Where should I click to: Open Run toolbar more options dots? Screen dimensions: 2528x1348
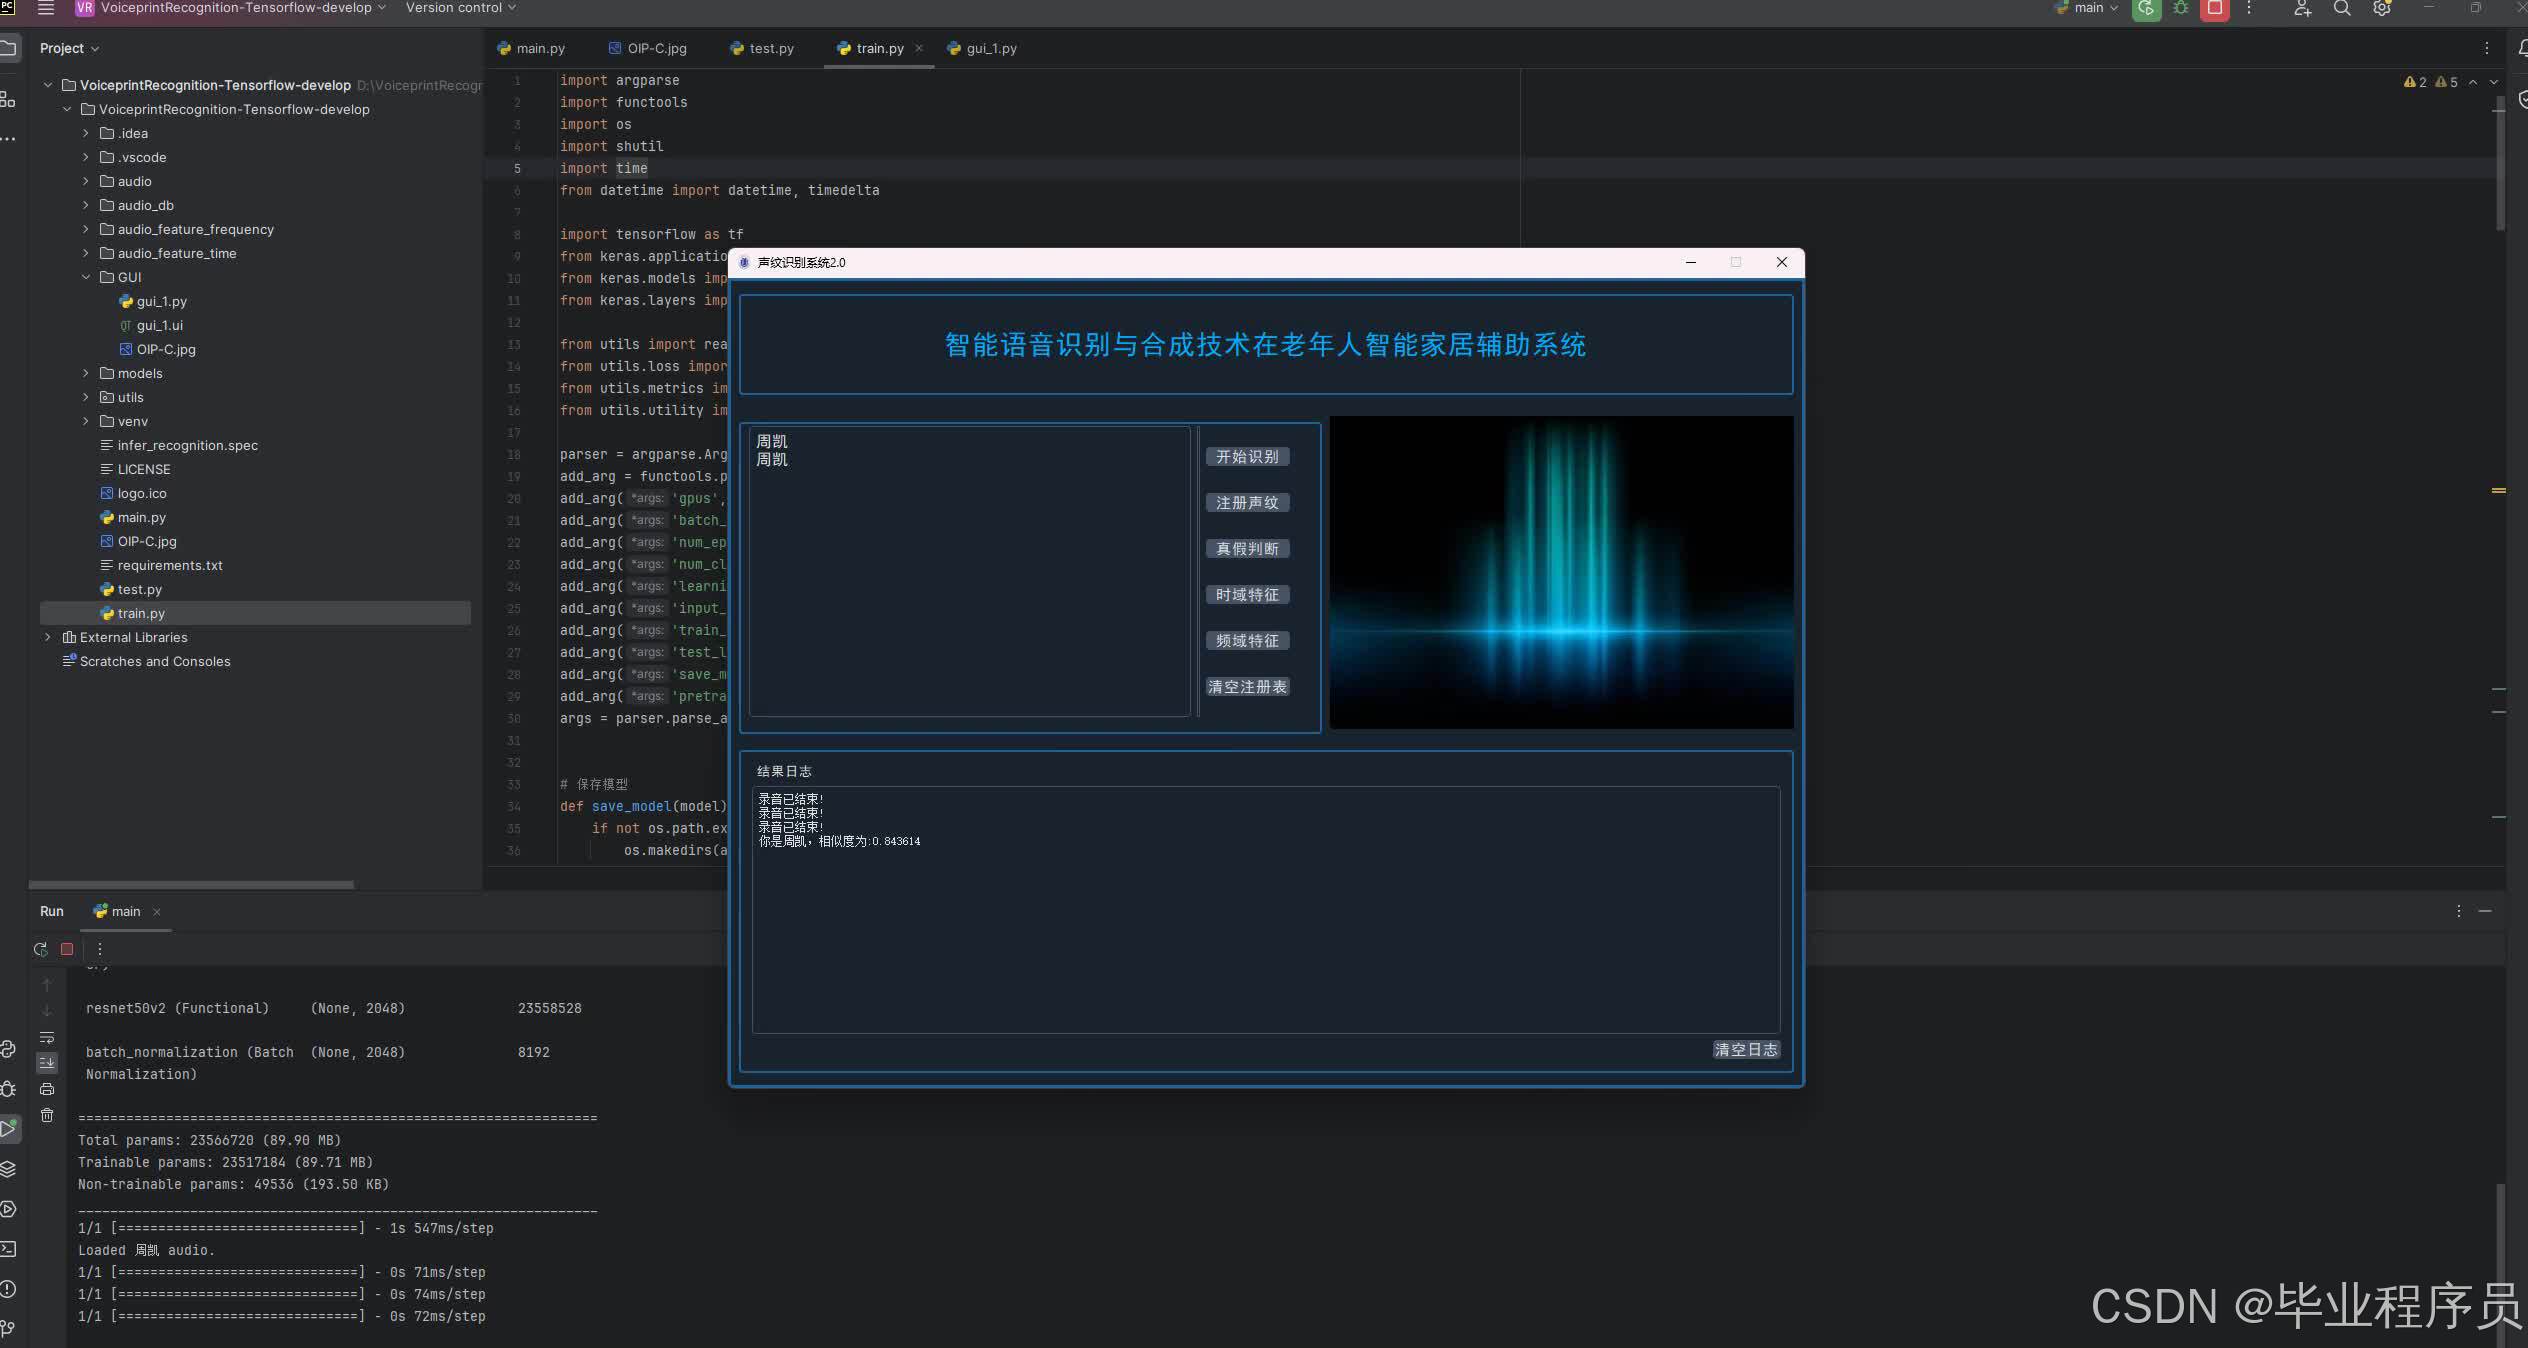[99, 949]
